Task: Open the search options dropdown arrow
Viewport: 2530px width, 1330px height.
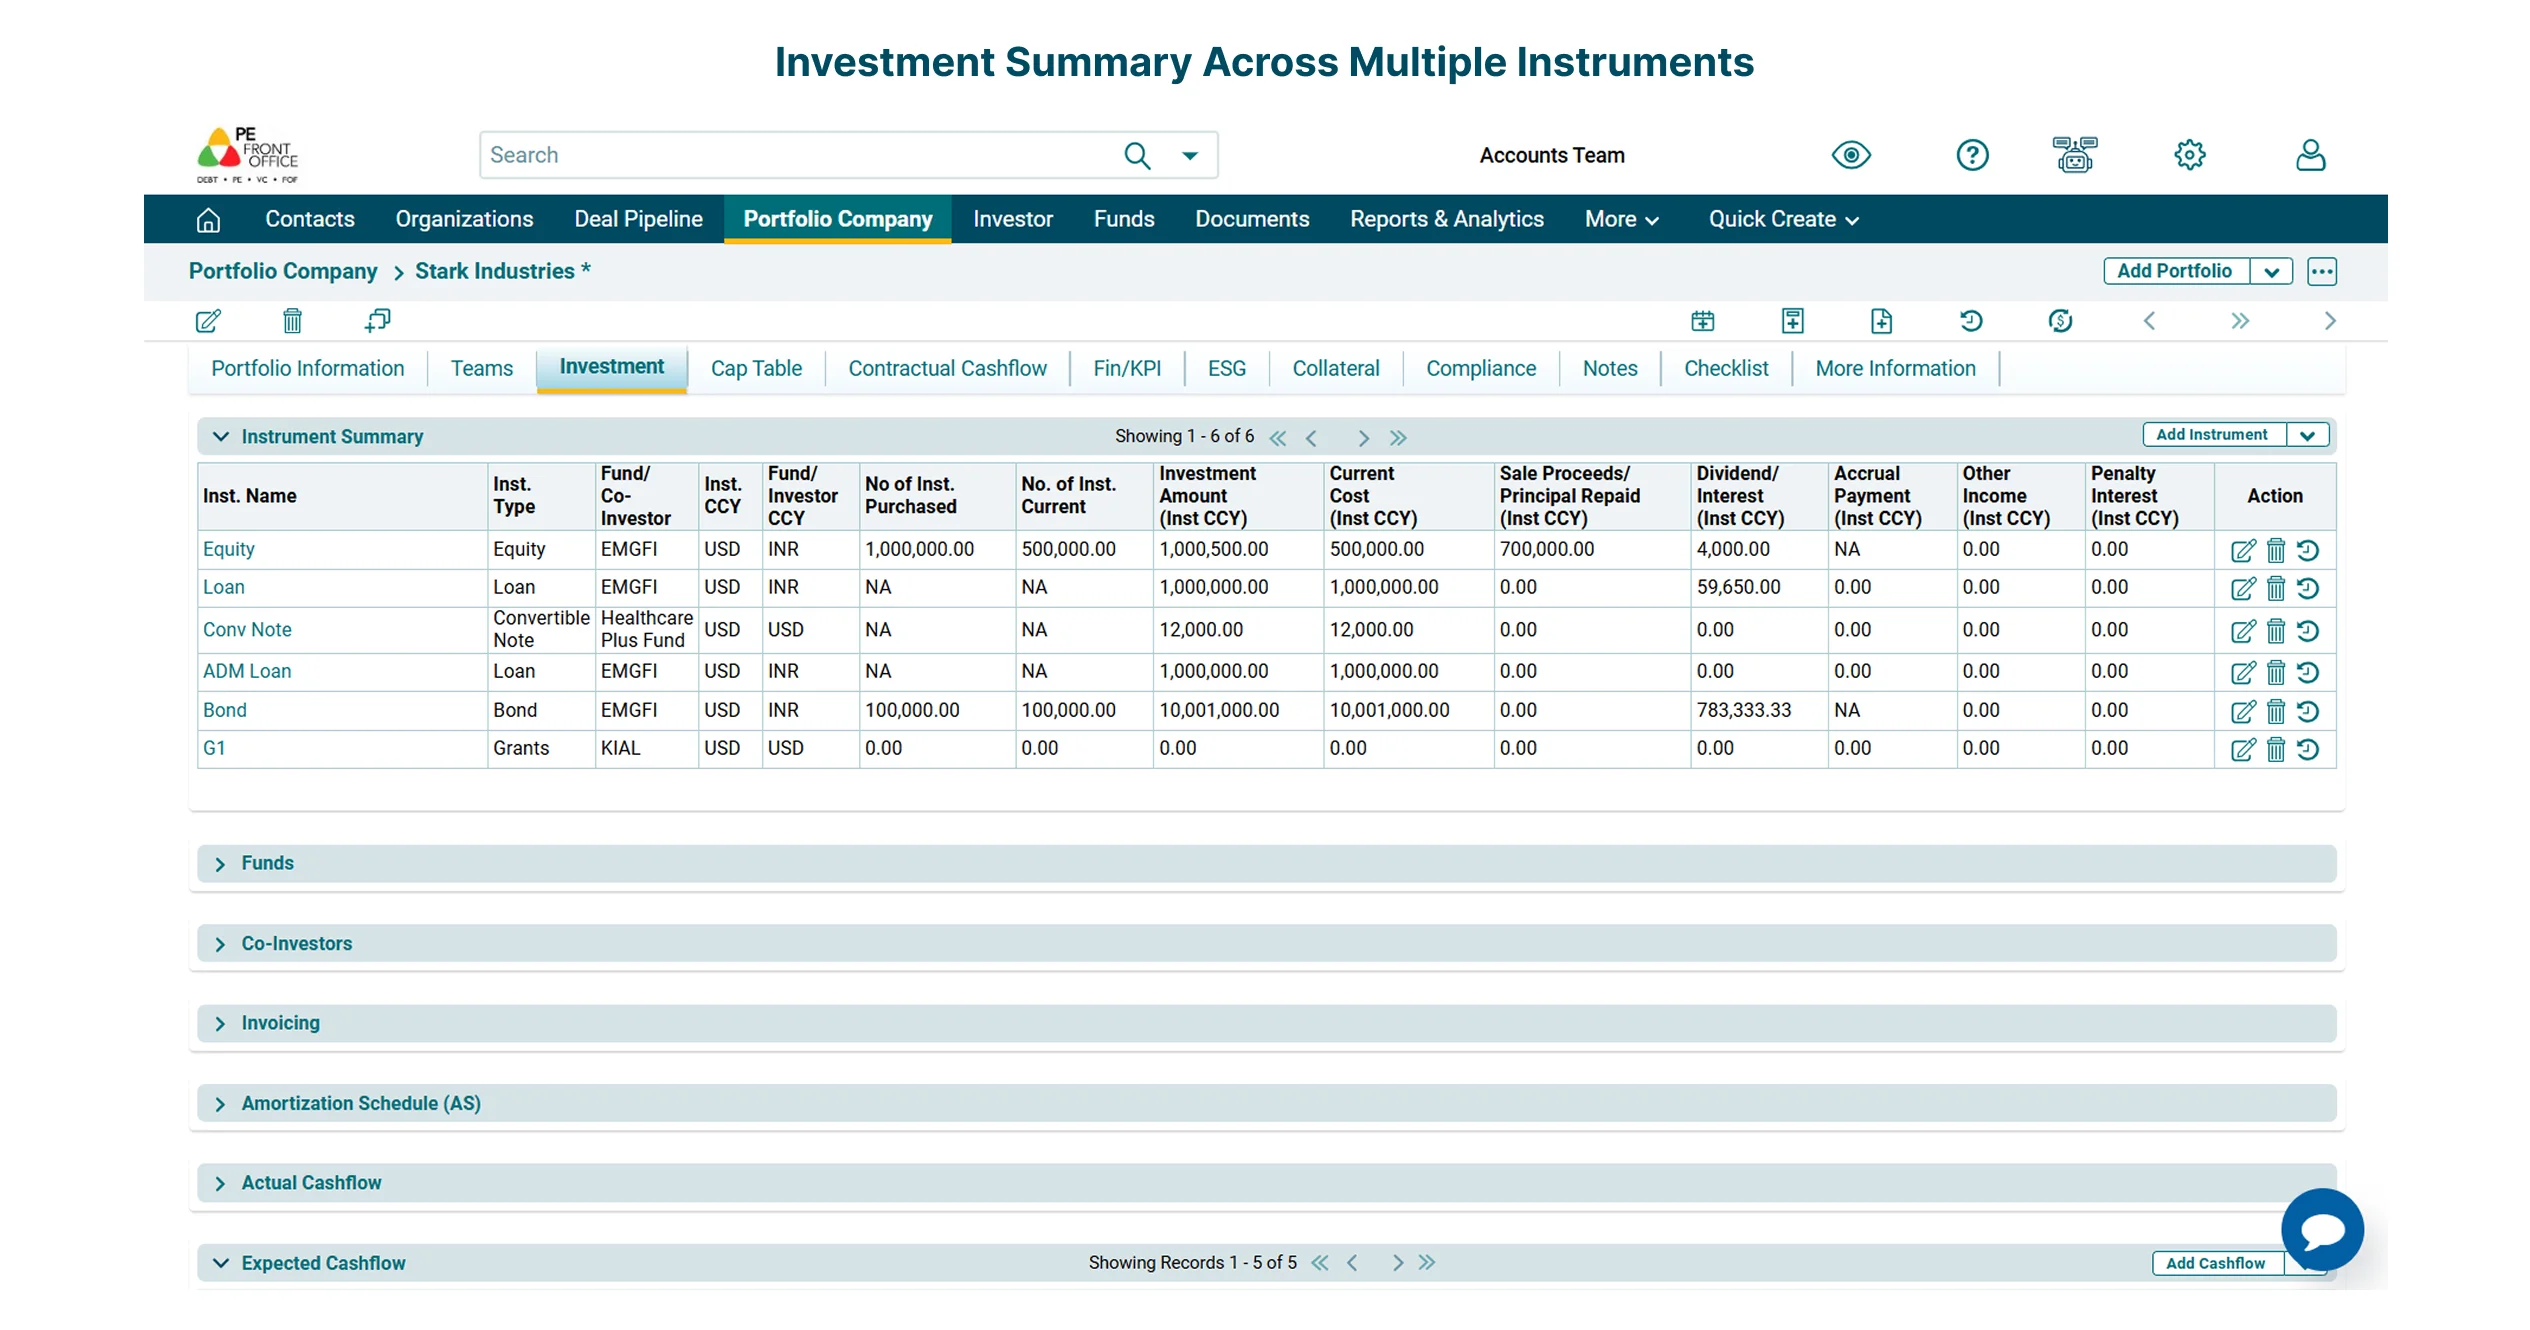Action: (1190, 155)
